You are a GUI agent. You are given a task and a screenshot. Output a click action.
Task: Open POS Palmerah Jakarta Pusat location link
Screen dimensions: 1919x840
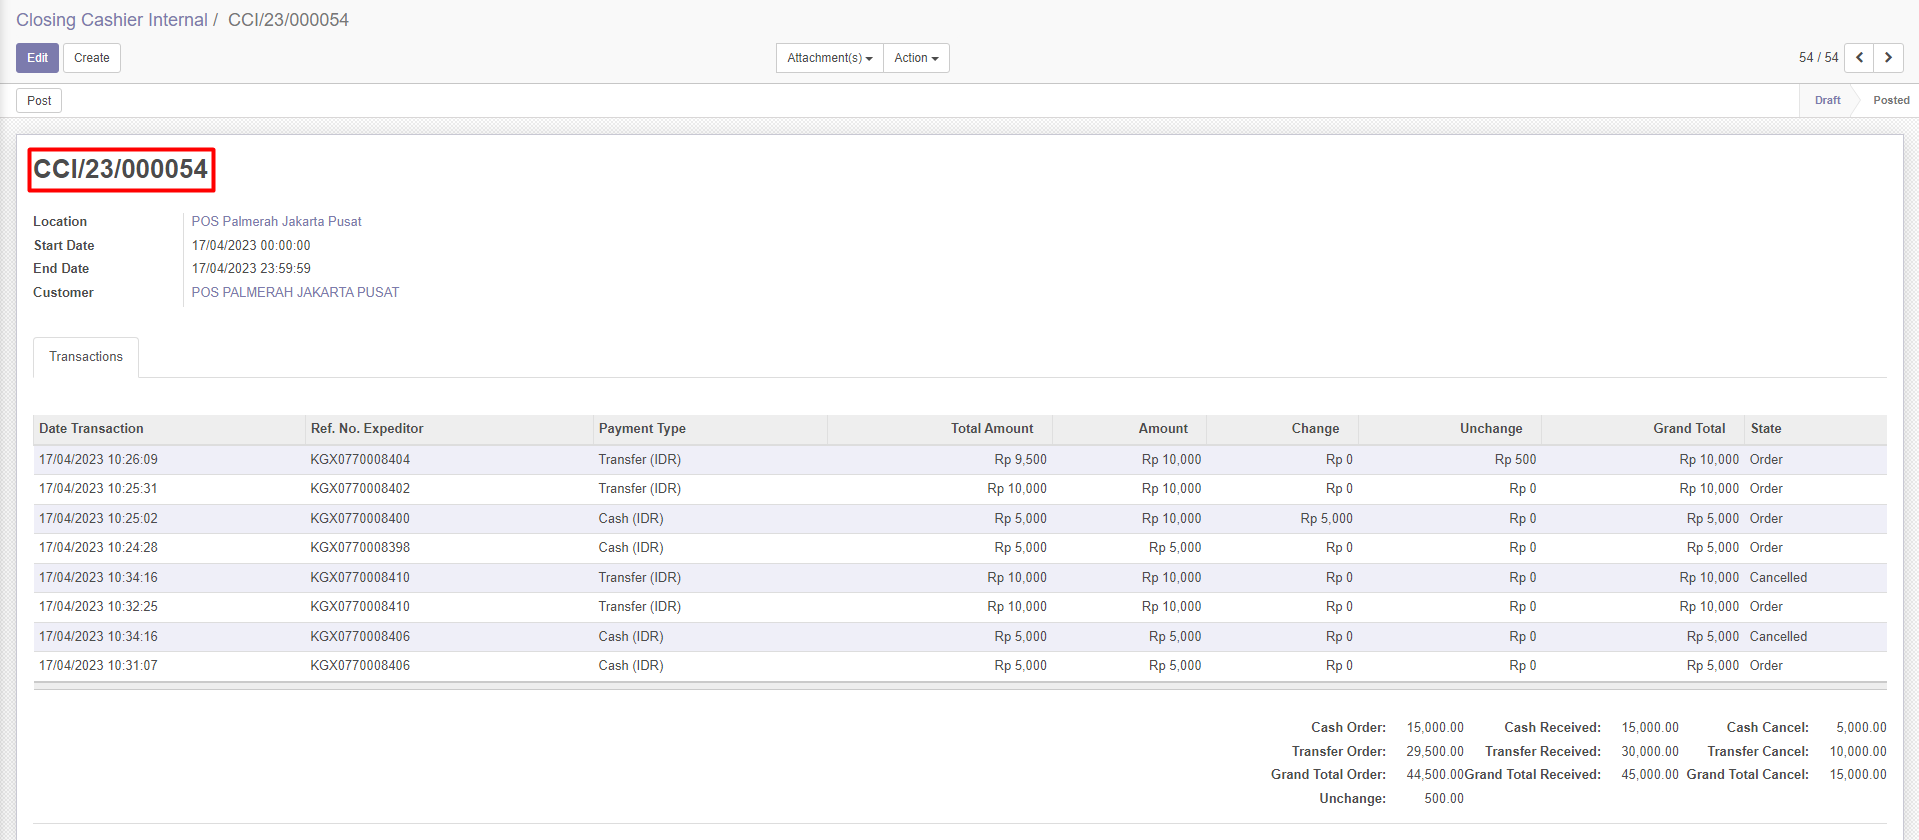point(277,222)
